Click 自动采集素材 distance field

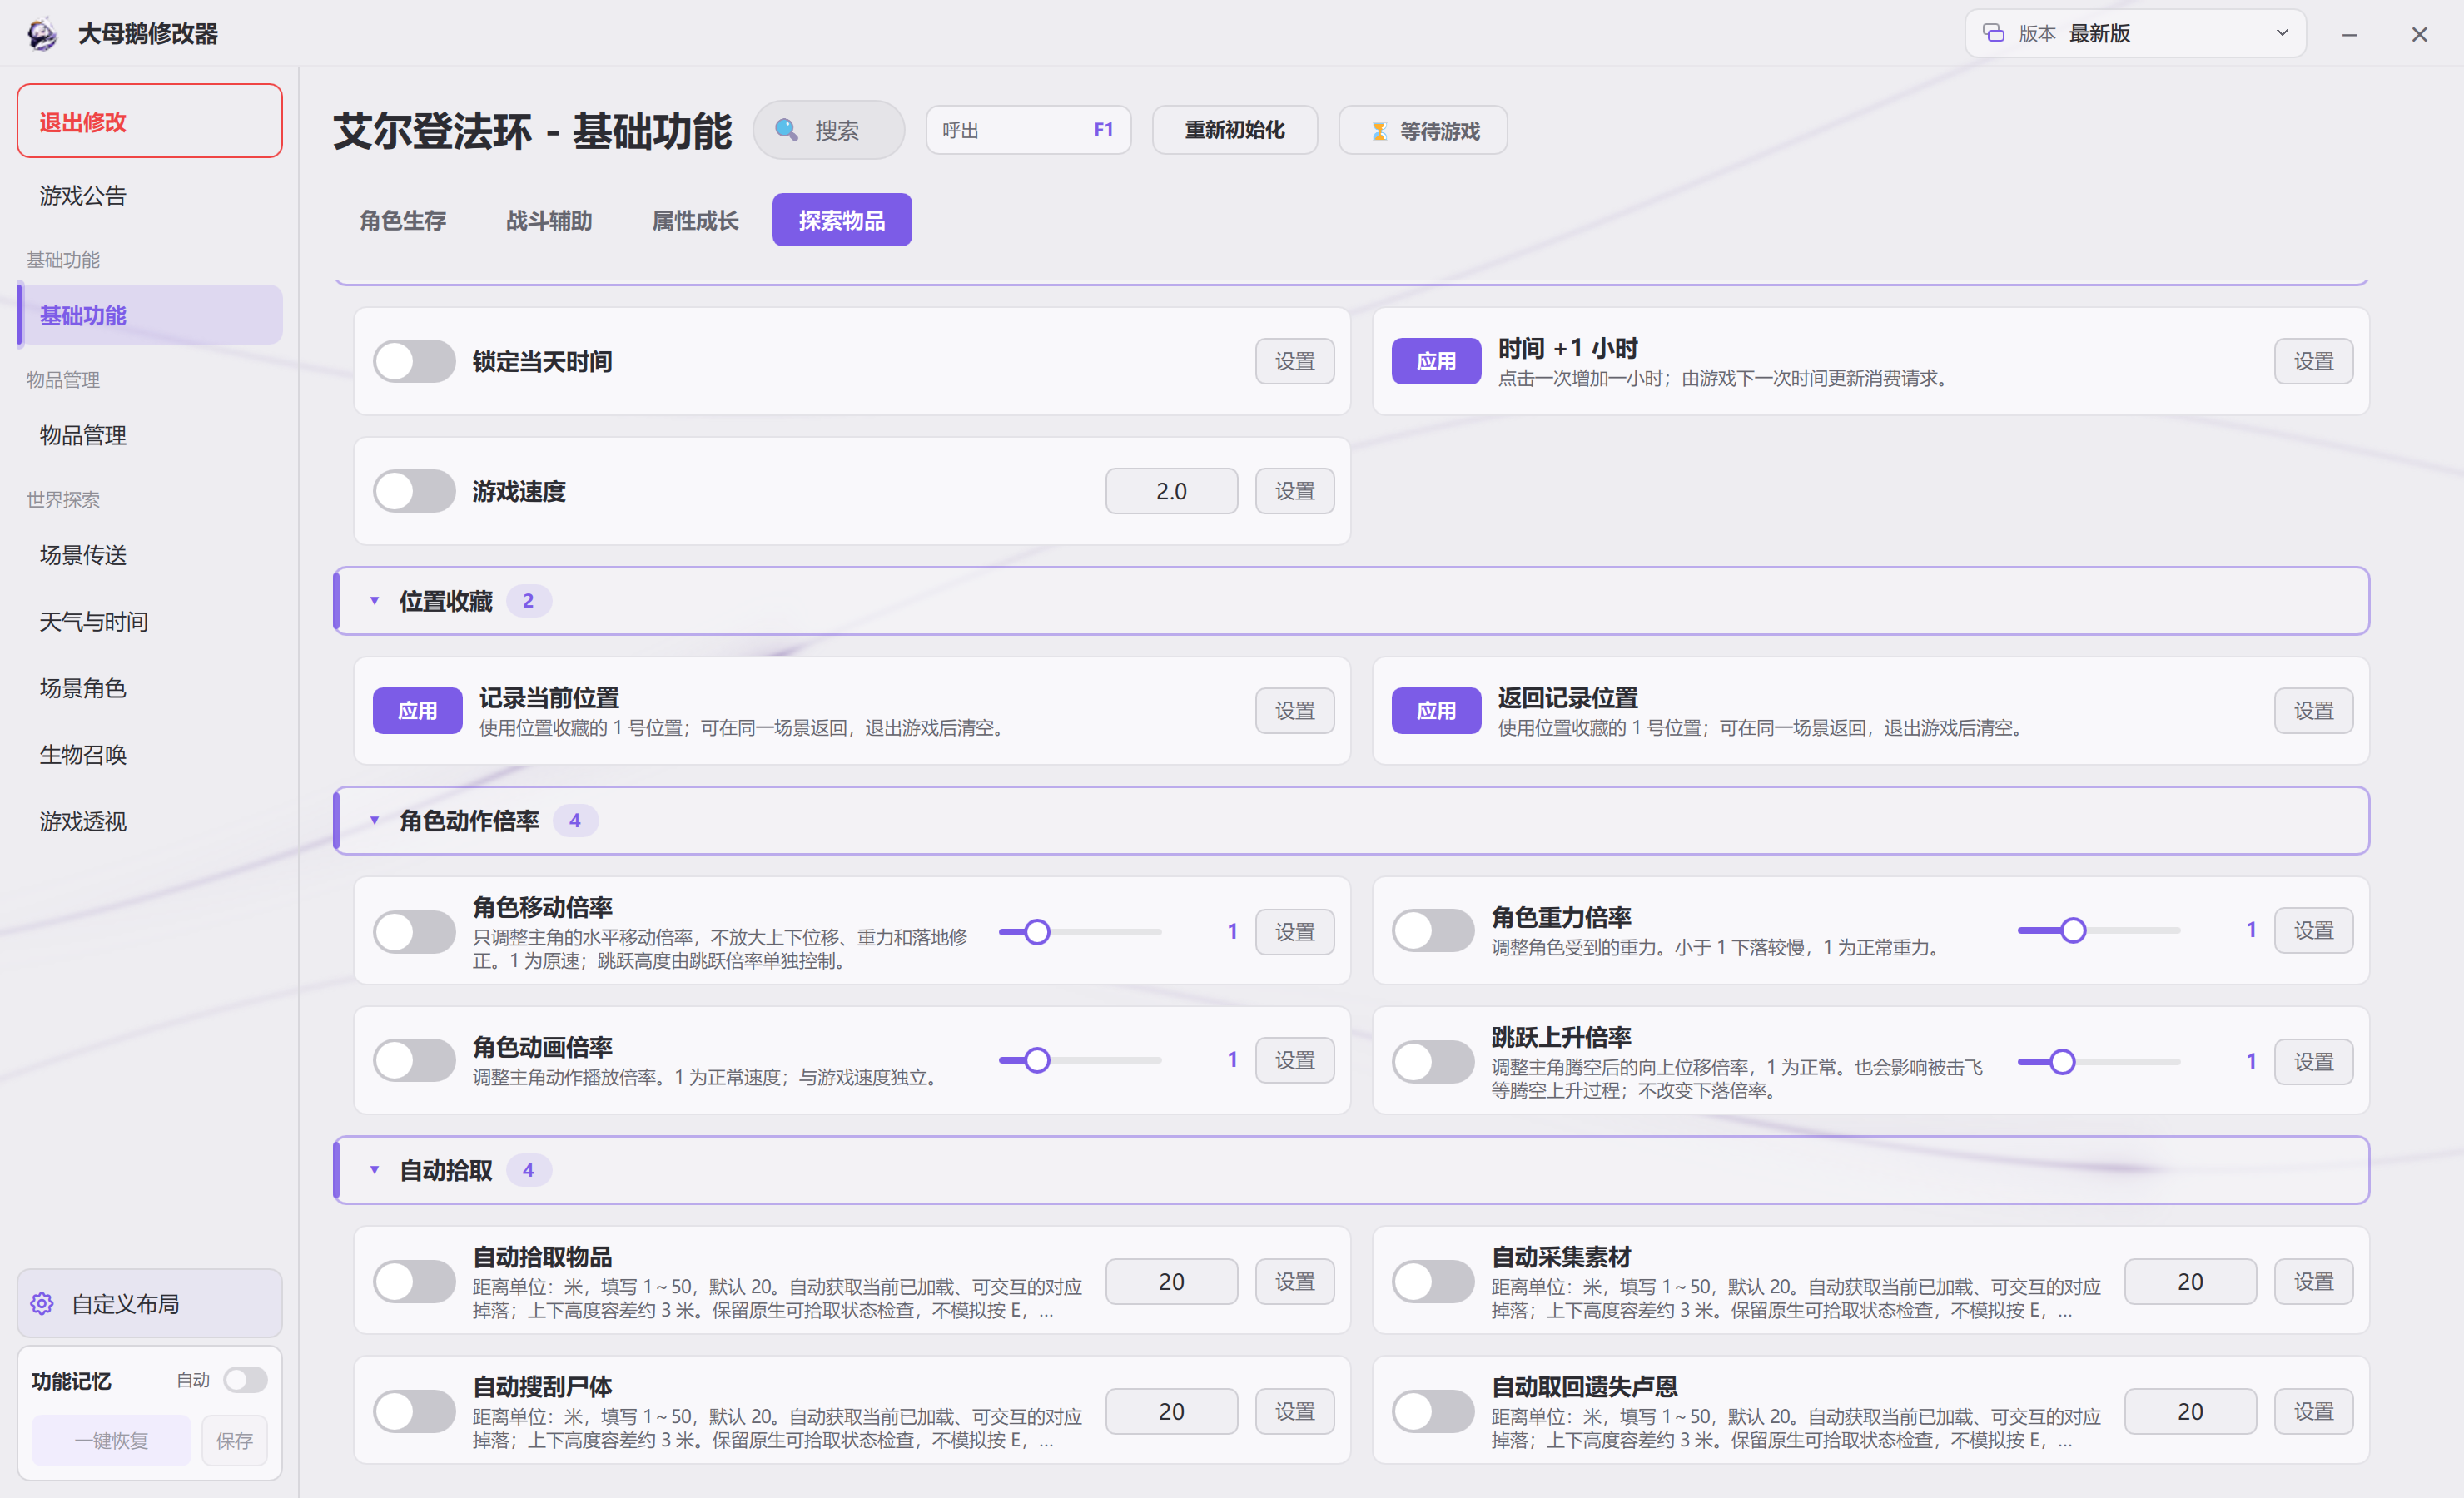2190,1281
